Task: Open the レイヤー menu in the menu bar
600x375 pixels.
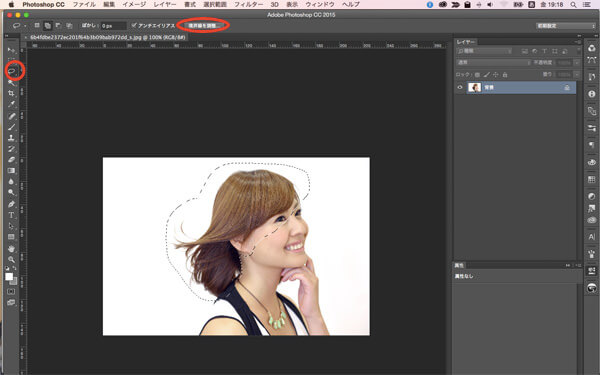Action: coord(165,5)
